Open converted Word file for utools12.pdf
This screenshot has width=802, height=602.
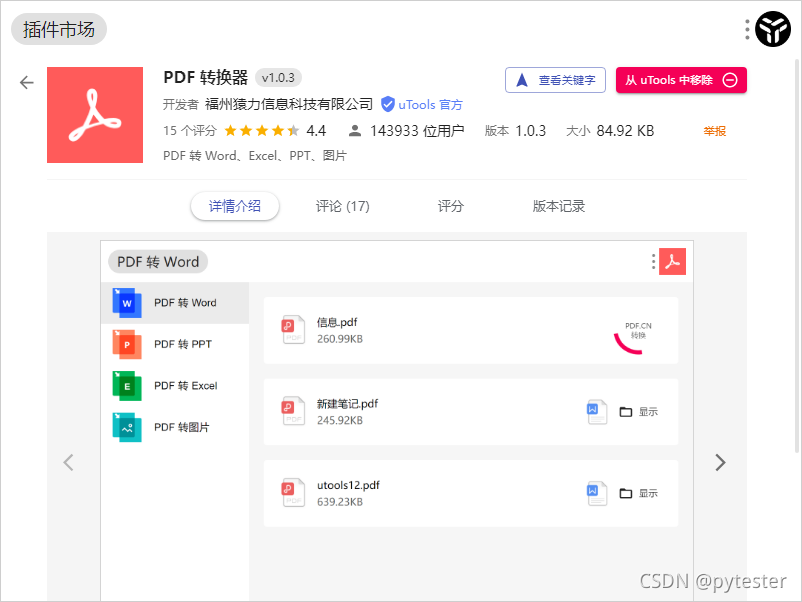coord(597,494)
